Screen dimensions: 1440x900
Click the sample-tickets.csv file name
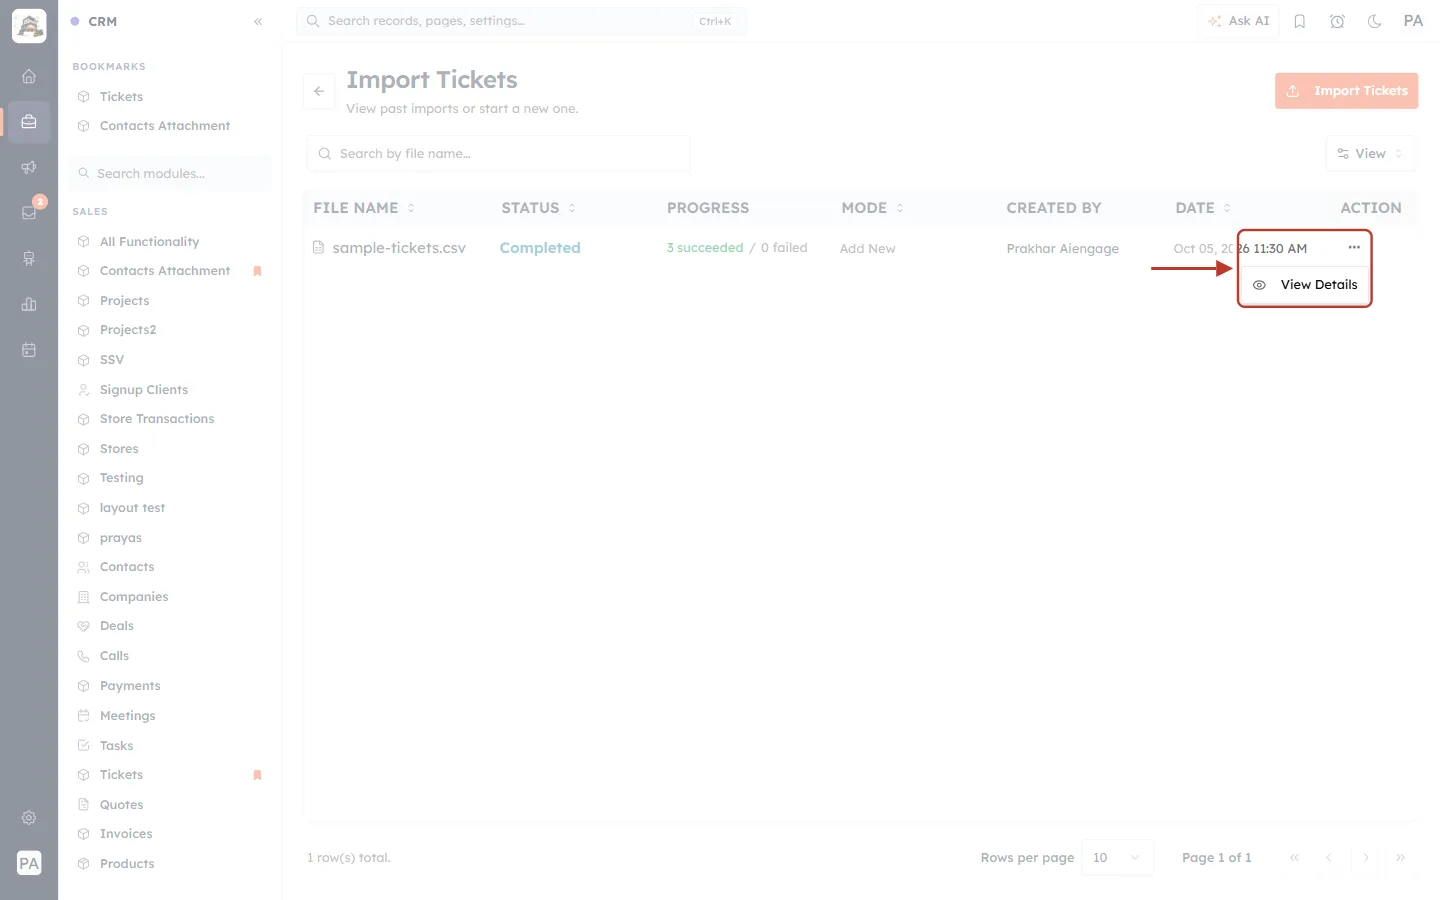[x=399, y=248]
